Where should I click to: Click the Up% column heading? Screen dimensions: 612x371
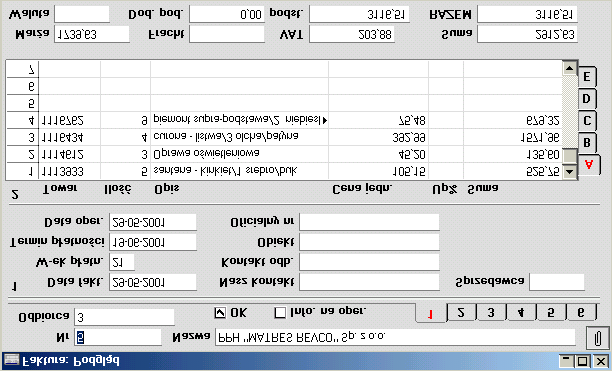tap(445, 189)
